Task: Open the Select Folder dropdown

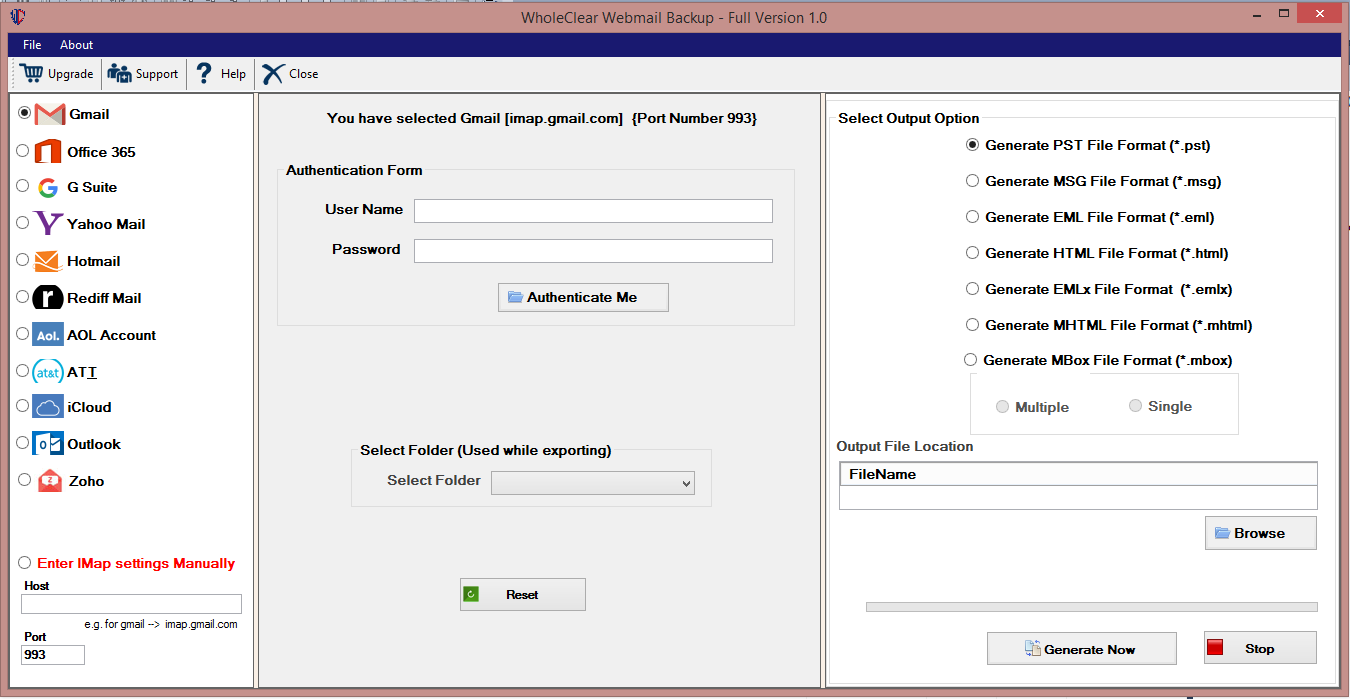Action: (593, 483)
